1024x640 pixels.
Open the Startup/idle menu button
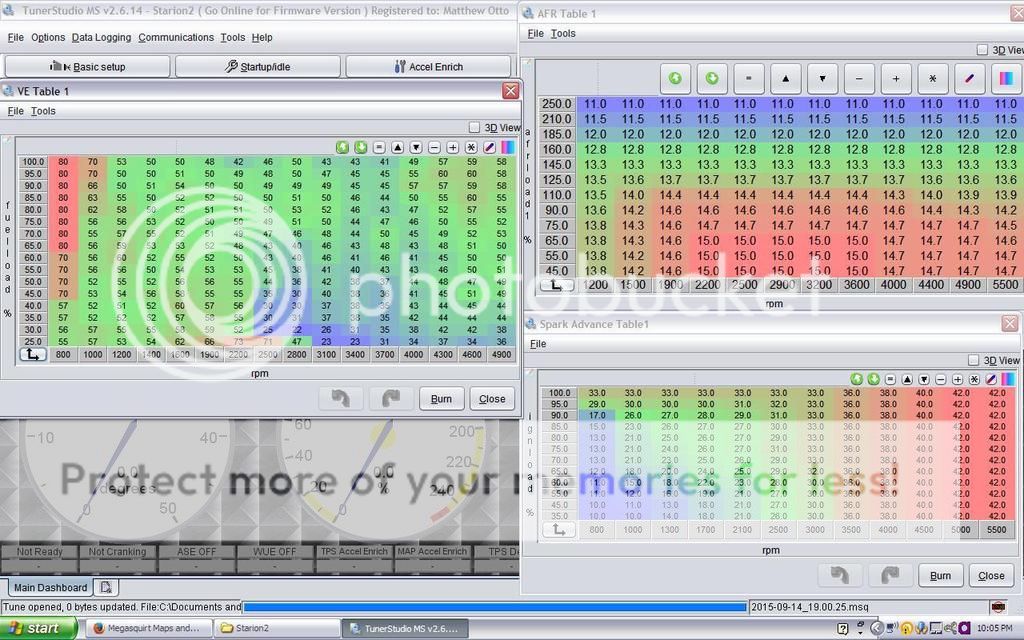click(x=258, y=66)
